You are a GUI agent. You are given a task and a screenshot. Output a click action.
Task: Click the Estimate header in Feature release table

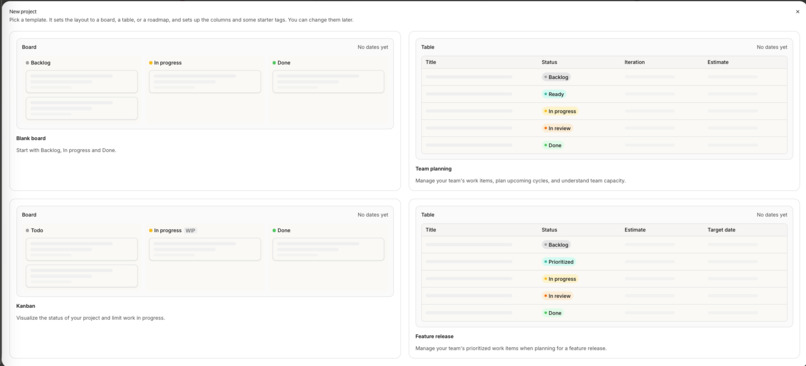click(x=635, y=230)
